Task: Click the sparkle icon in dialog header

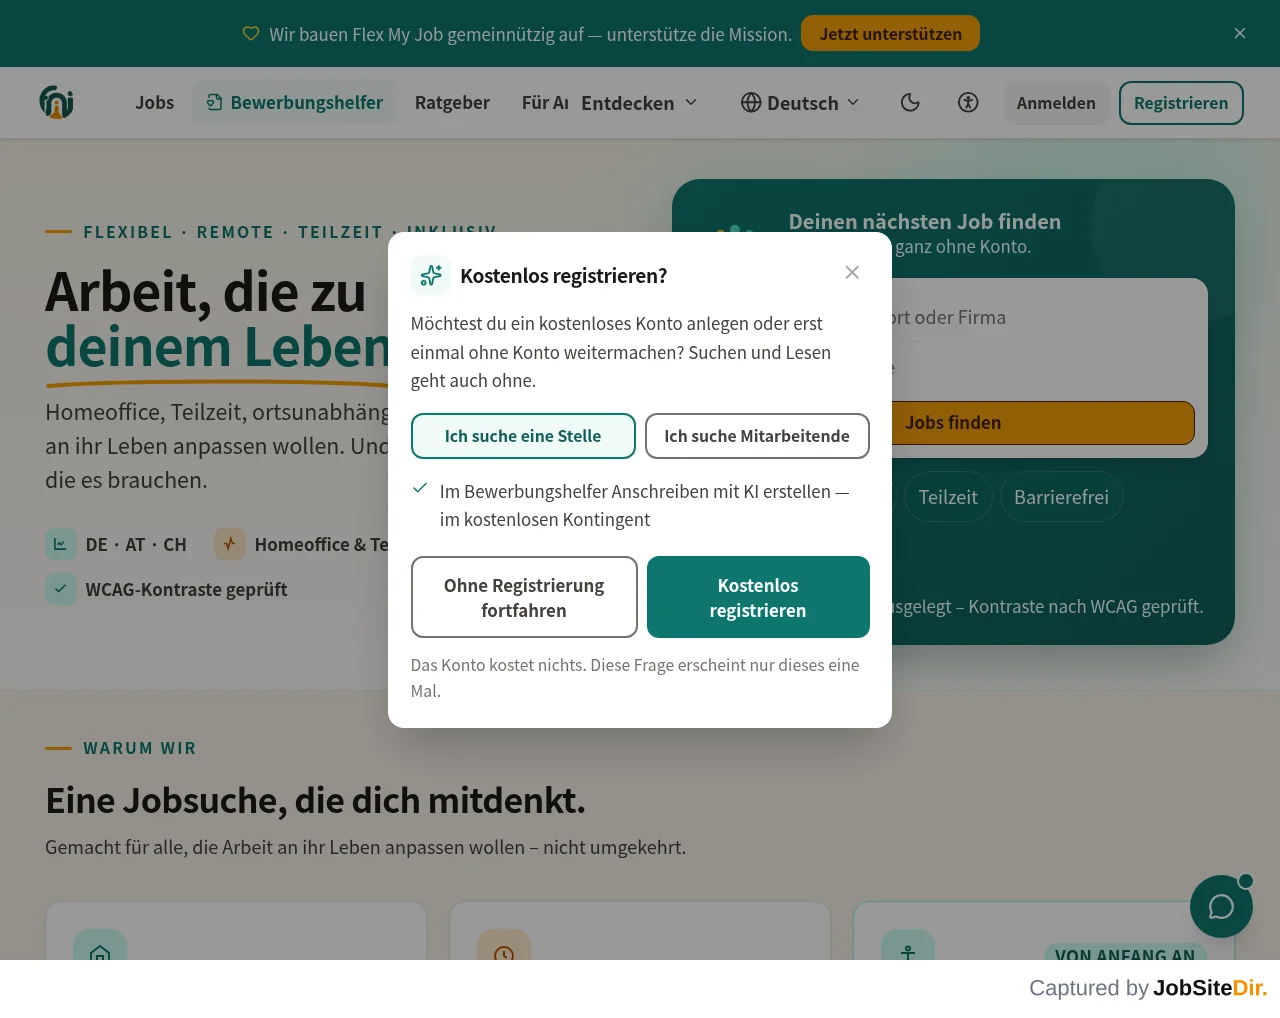Action: [431, 275]
